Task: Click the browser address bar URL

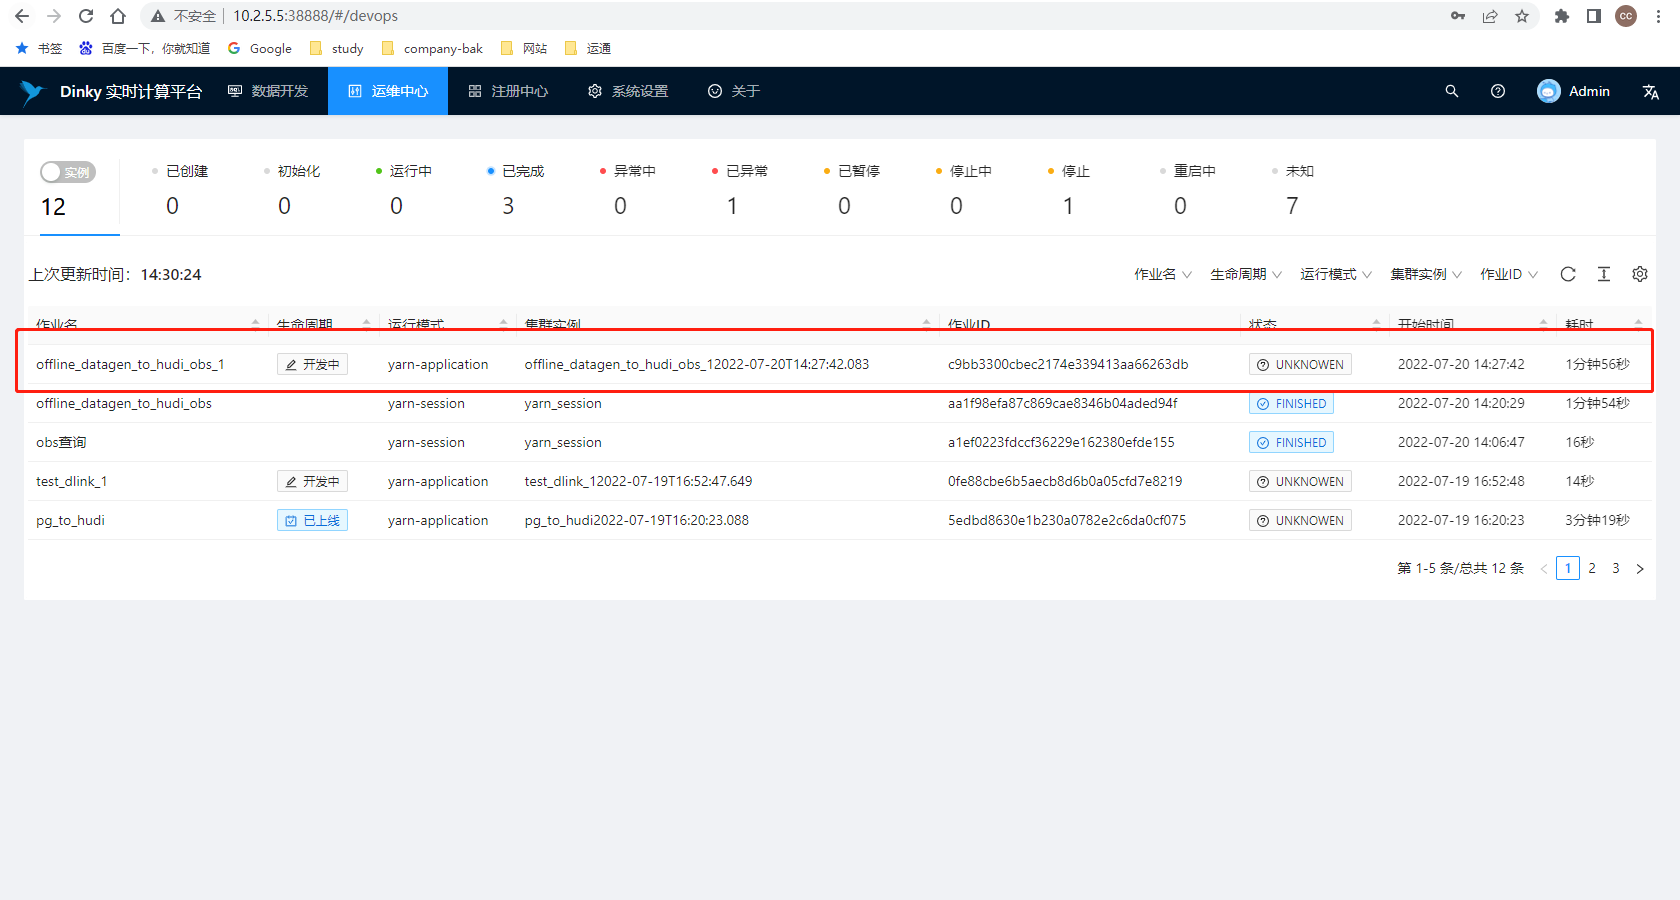Action: coord(315,16)
